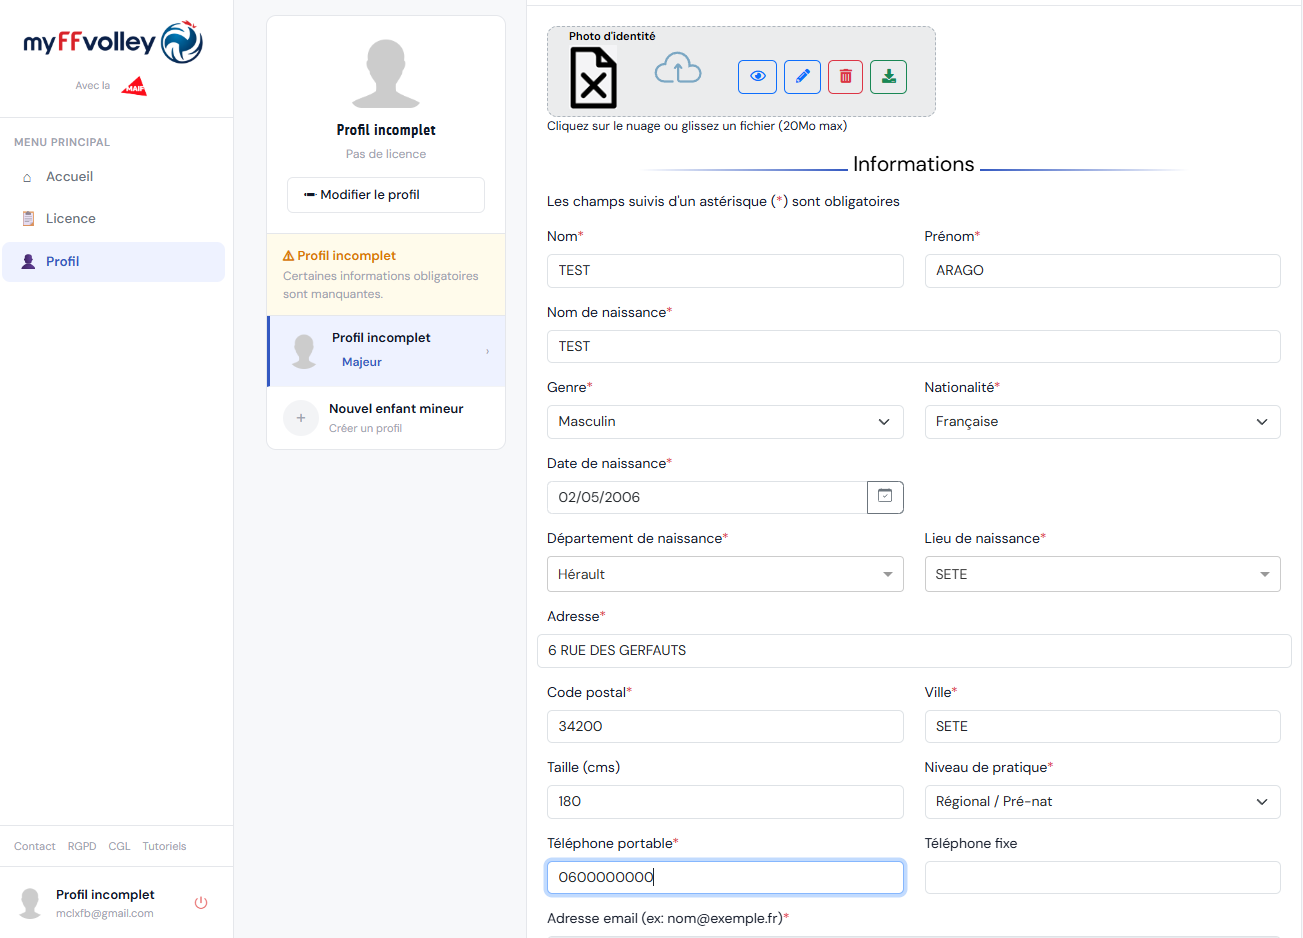Click Modifier le profil button
Viewport: 1303px width, 938px height.
click(x=386, y=195)
